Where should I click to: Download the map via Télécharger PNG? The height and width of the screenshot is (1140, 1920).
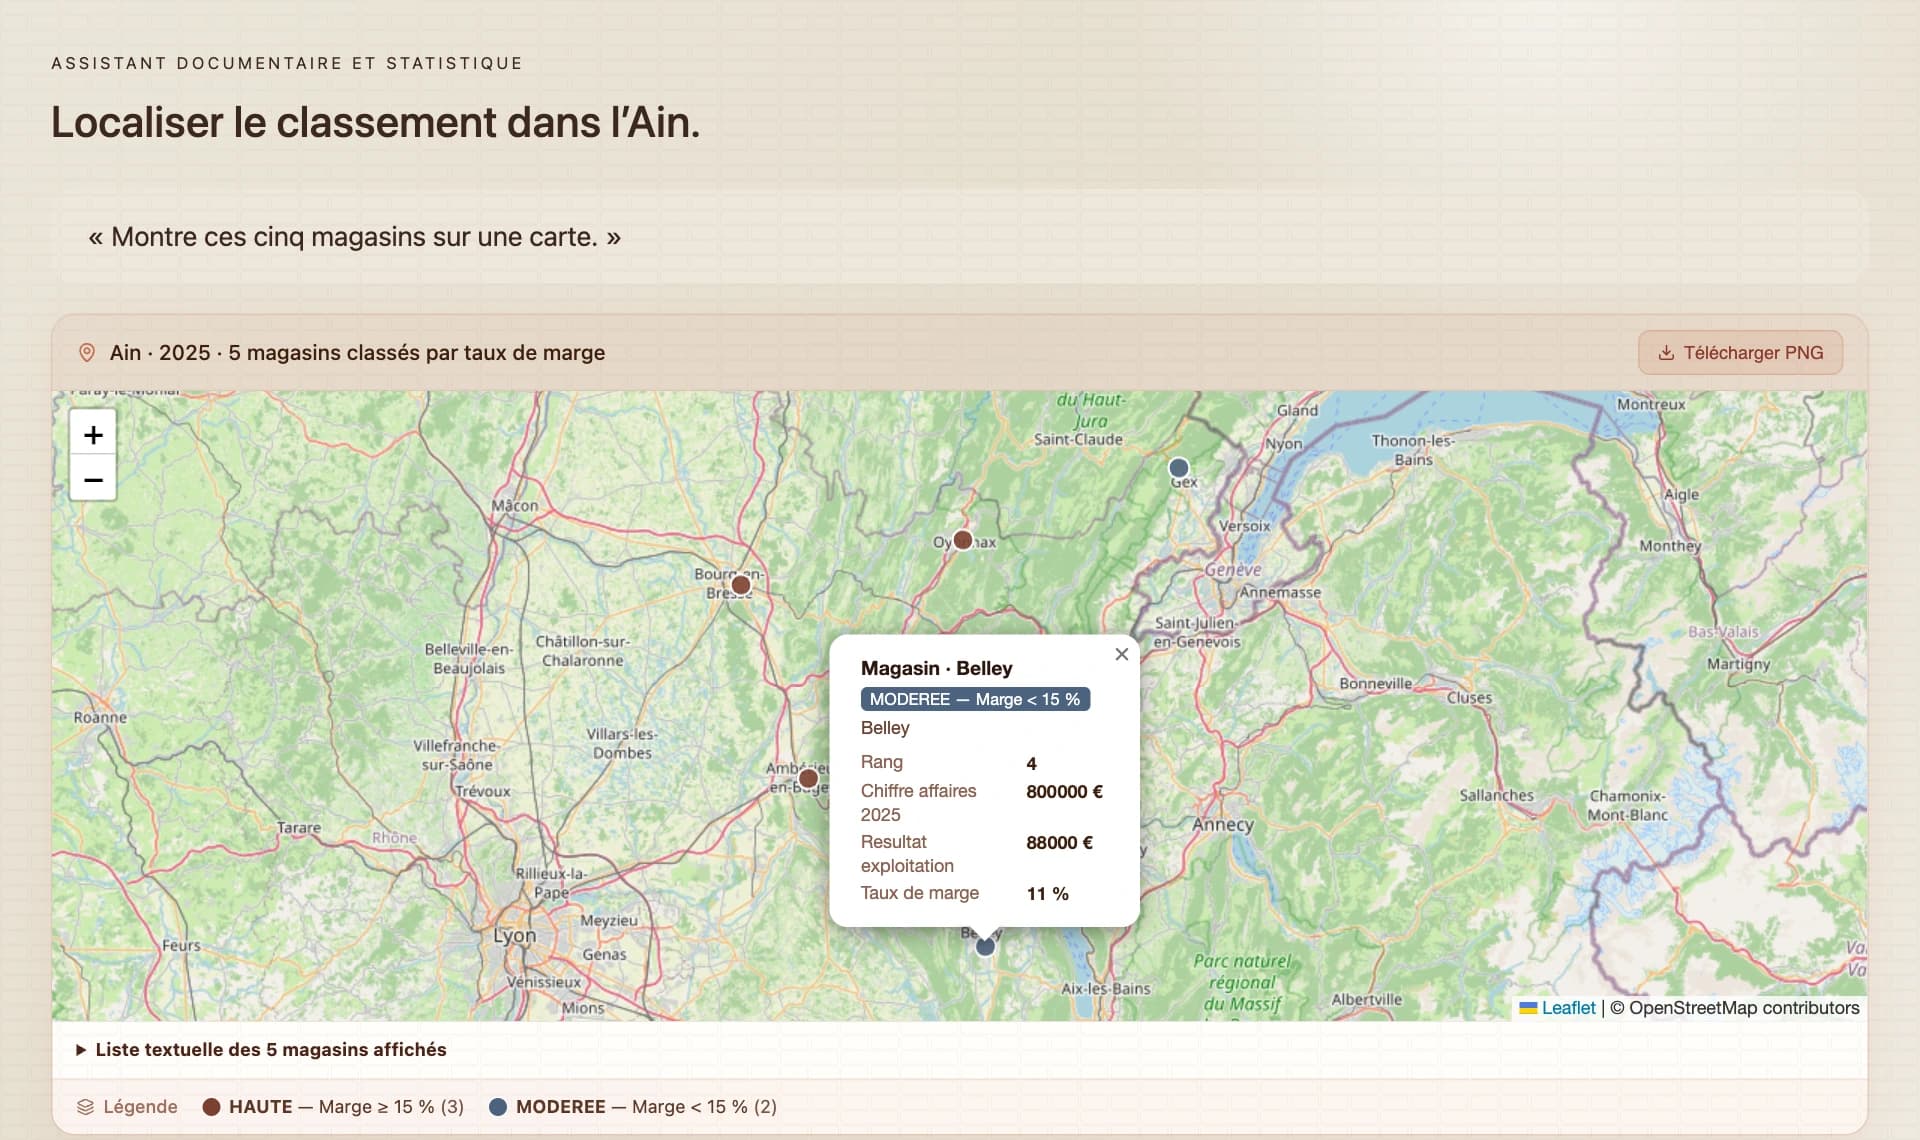point(1740,353)
